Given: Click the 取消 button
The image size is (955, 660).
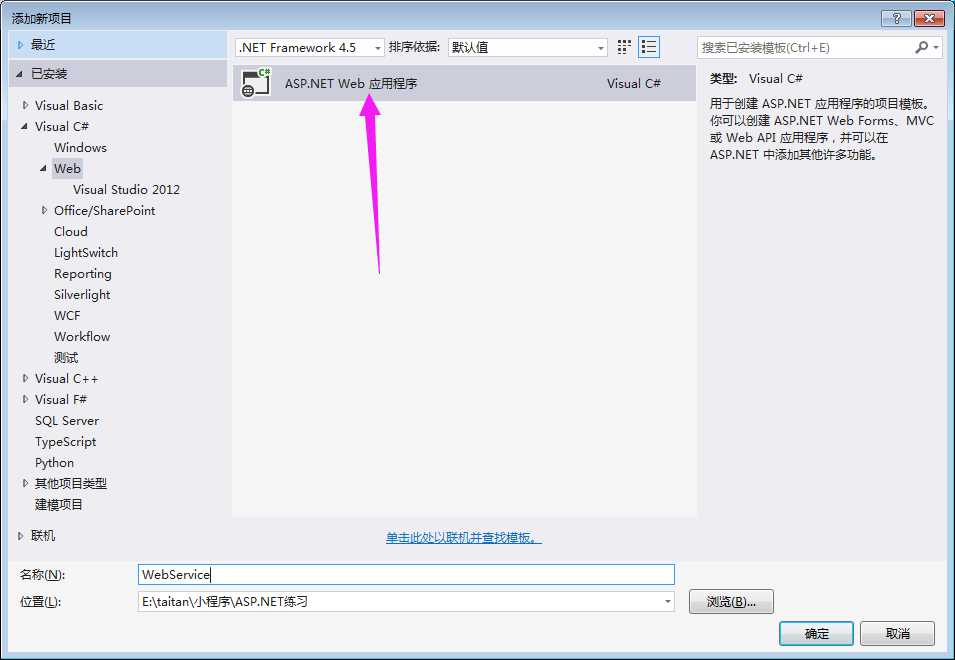Looking at the screenshot, I should (897, 634).
